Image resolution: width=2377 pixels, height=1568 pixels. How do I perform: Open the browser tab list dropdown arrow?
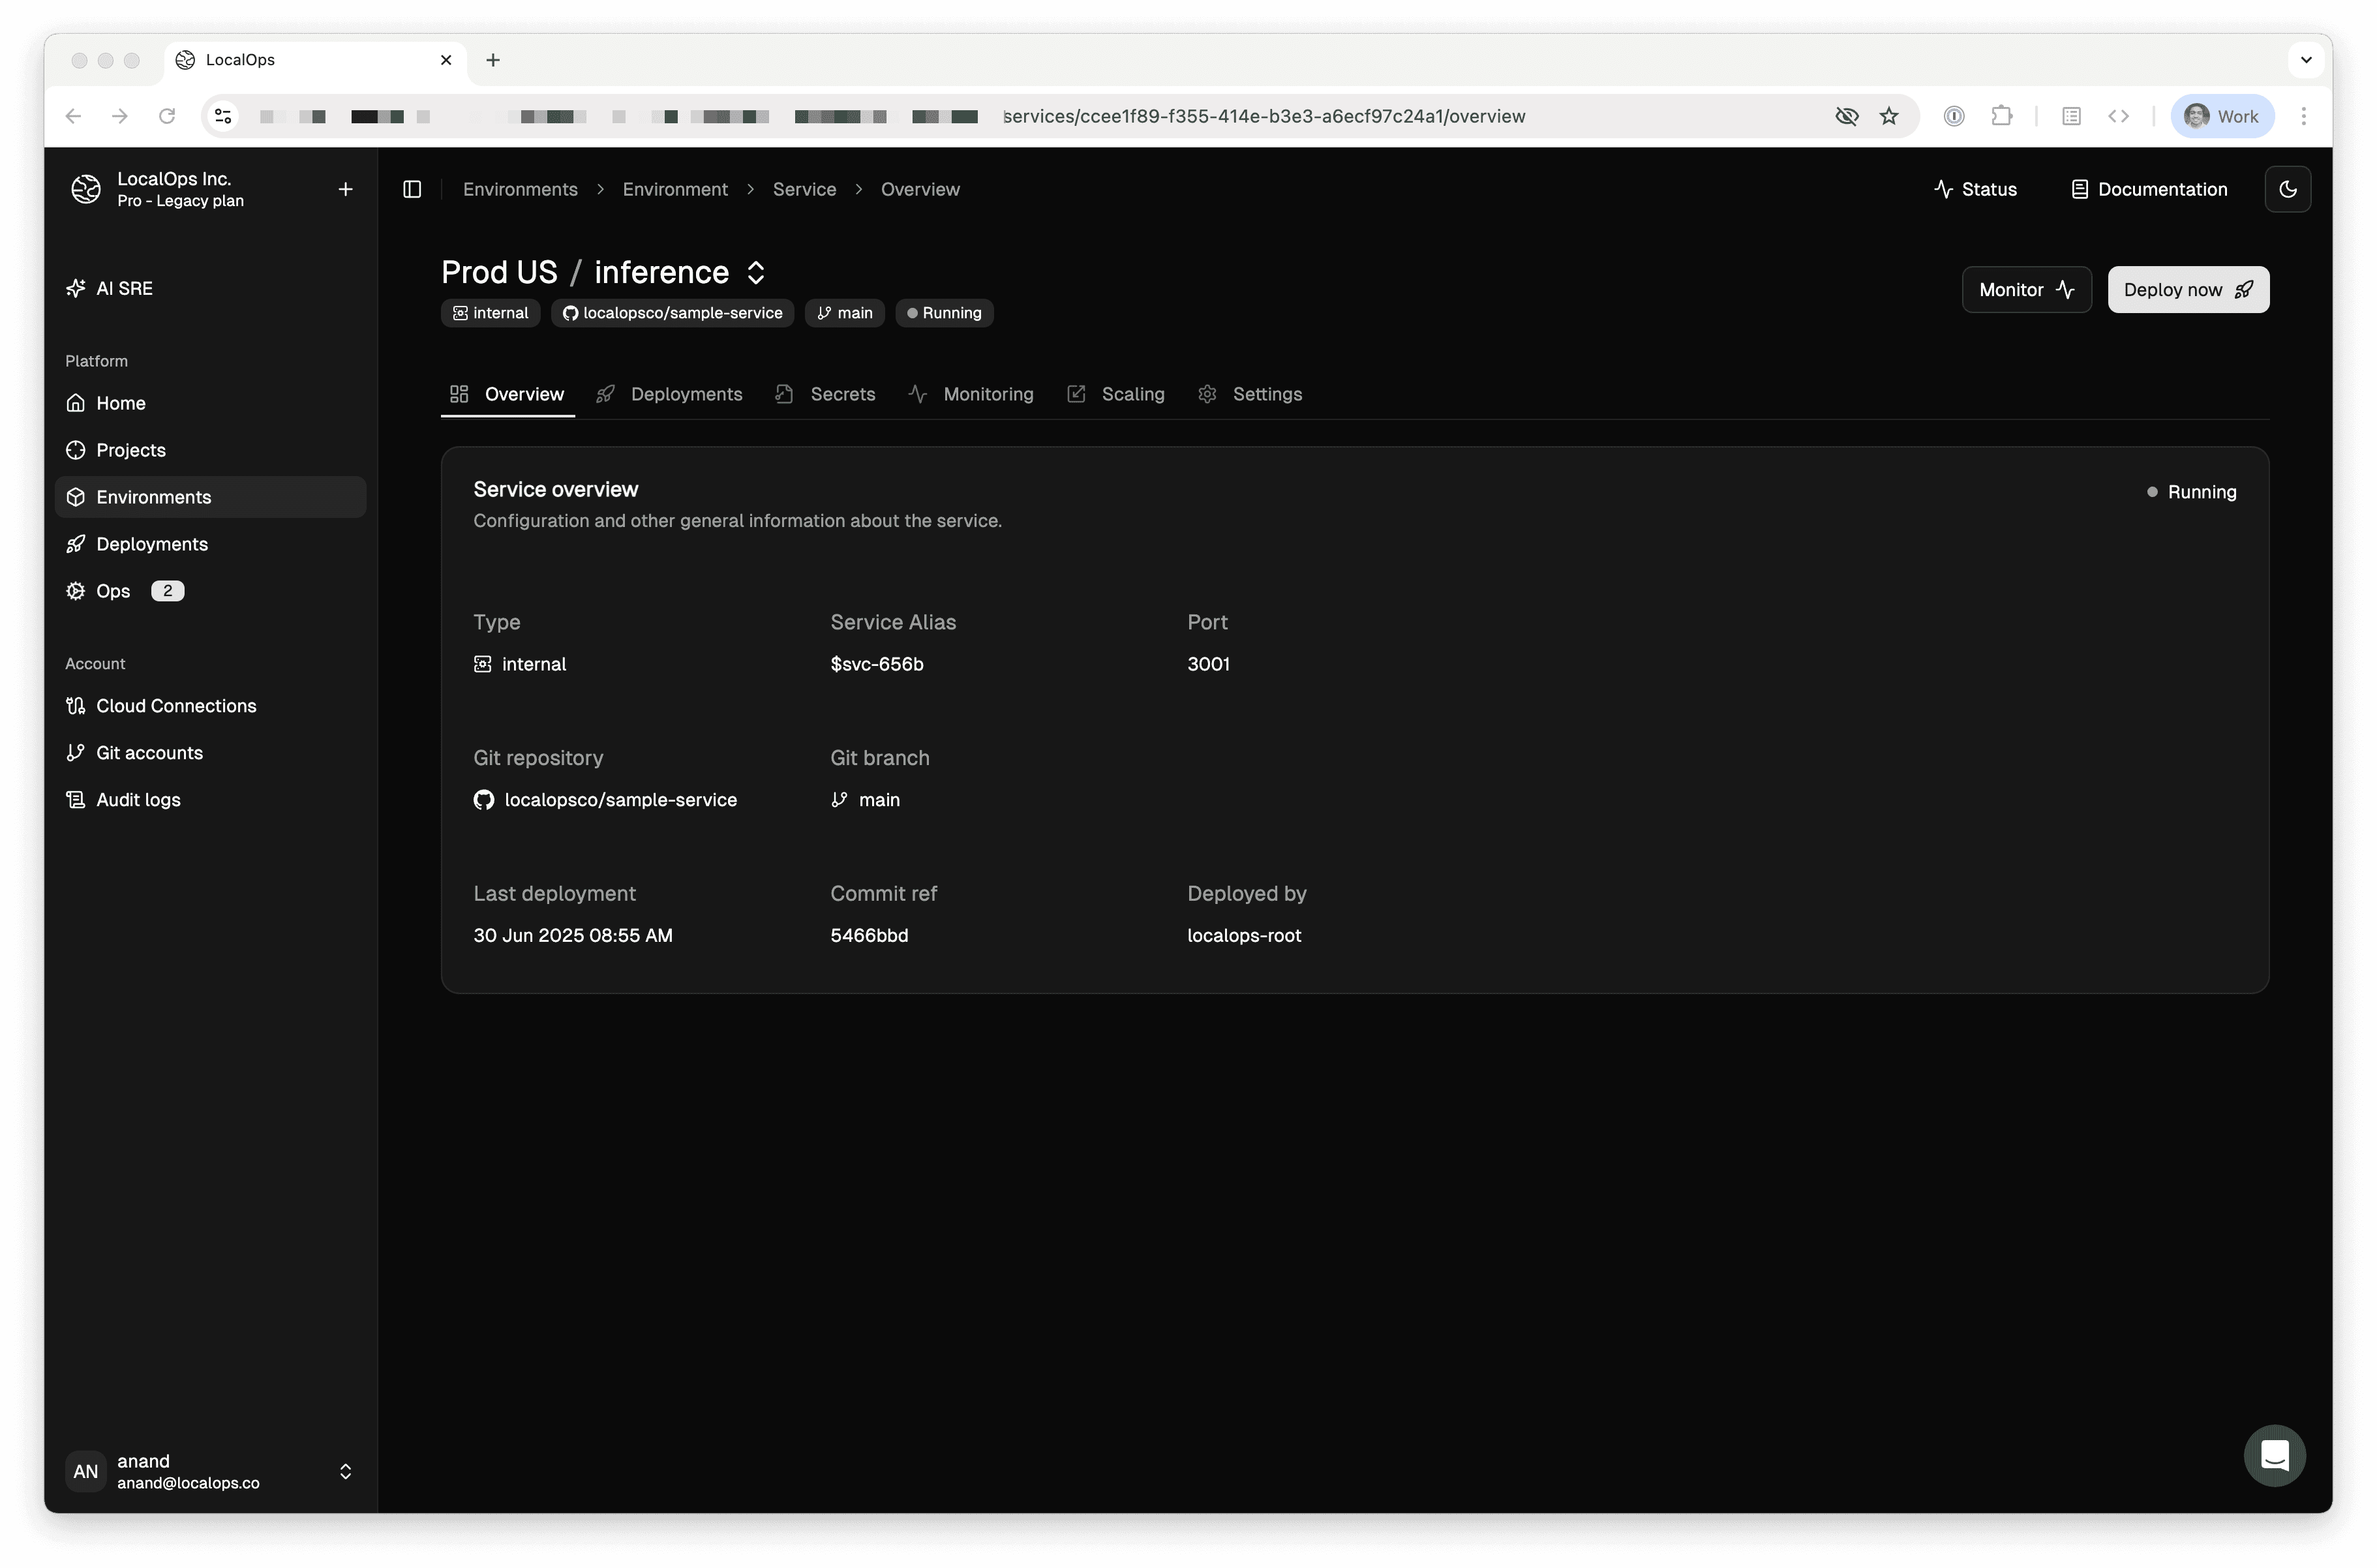pos(2306,60)
